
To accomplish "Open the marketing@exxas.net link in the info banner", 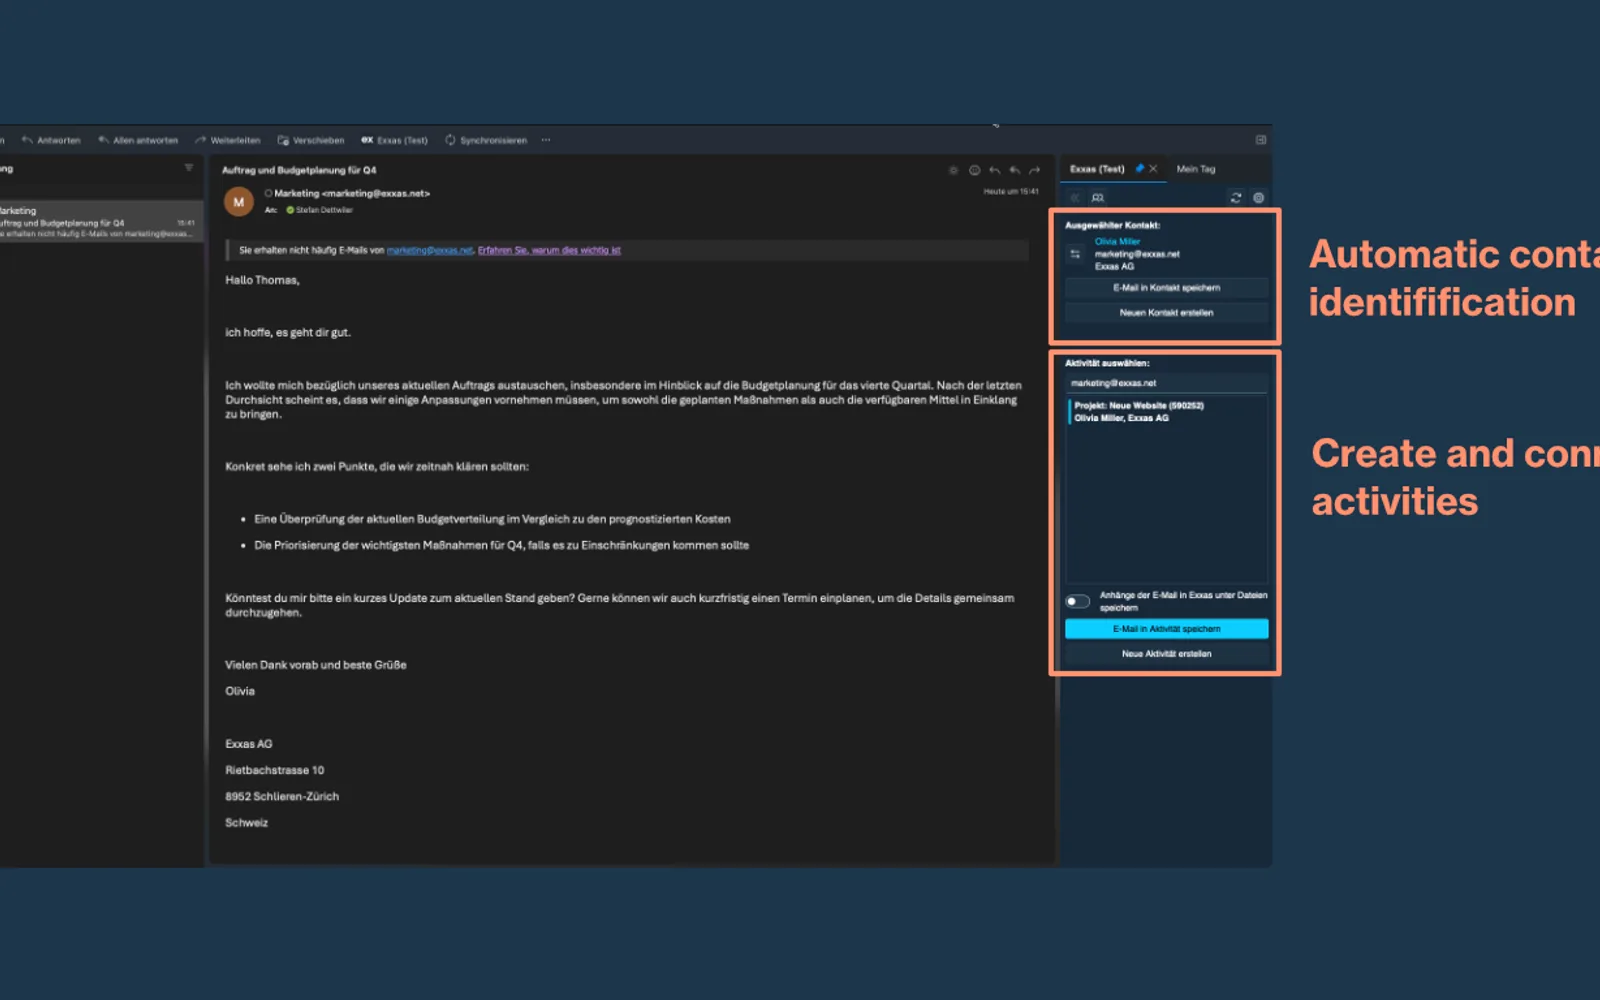I will click(430, 250).
